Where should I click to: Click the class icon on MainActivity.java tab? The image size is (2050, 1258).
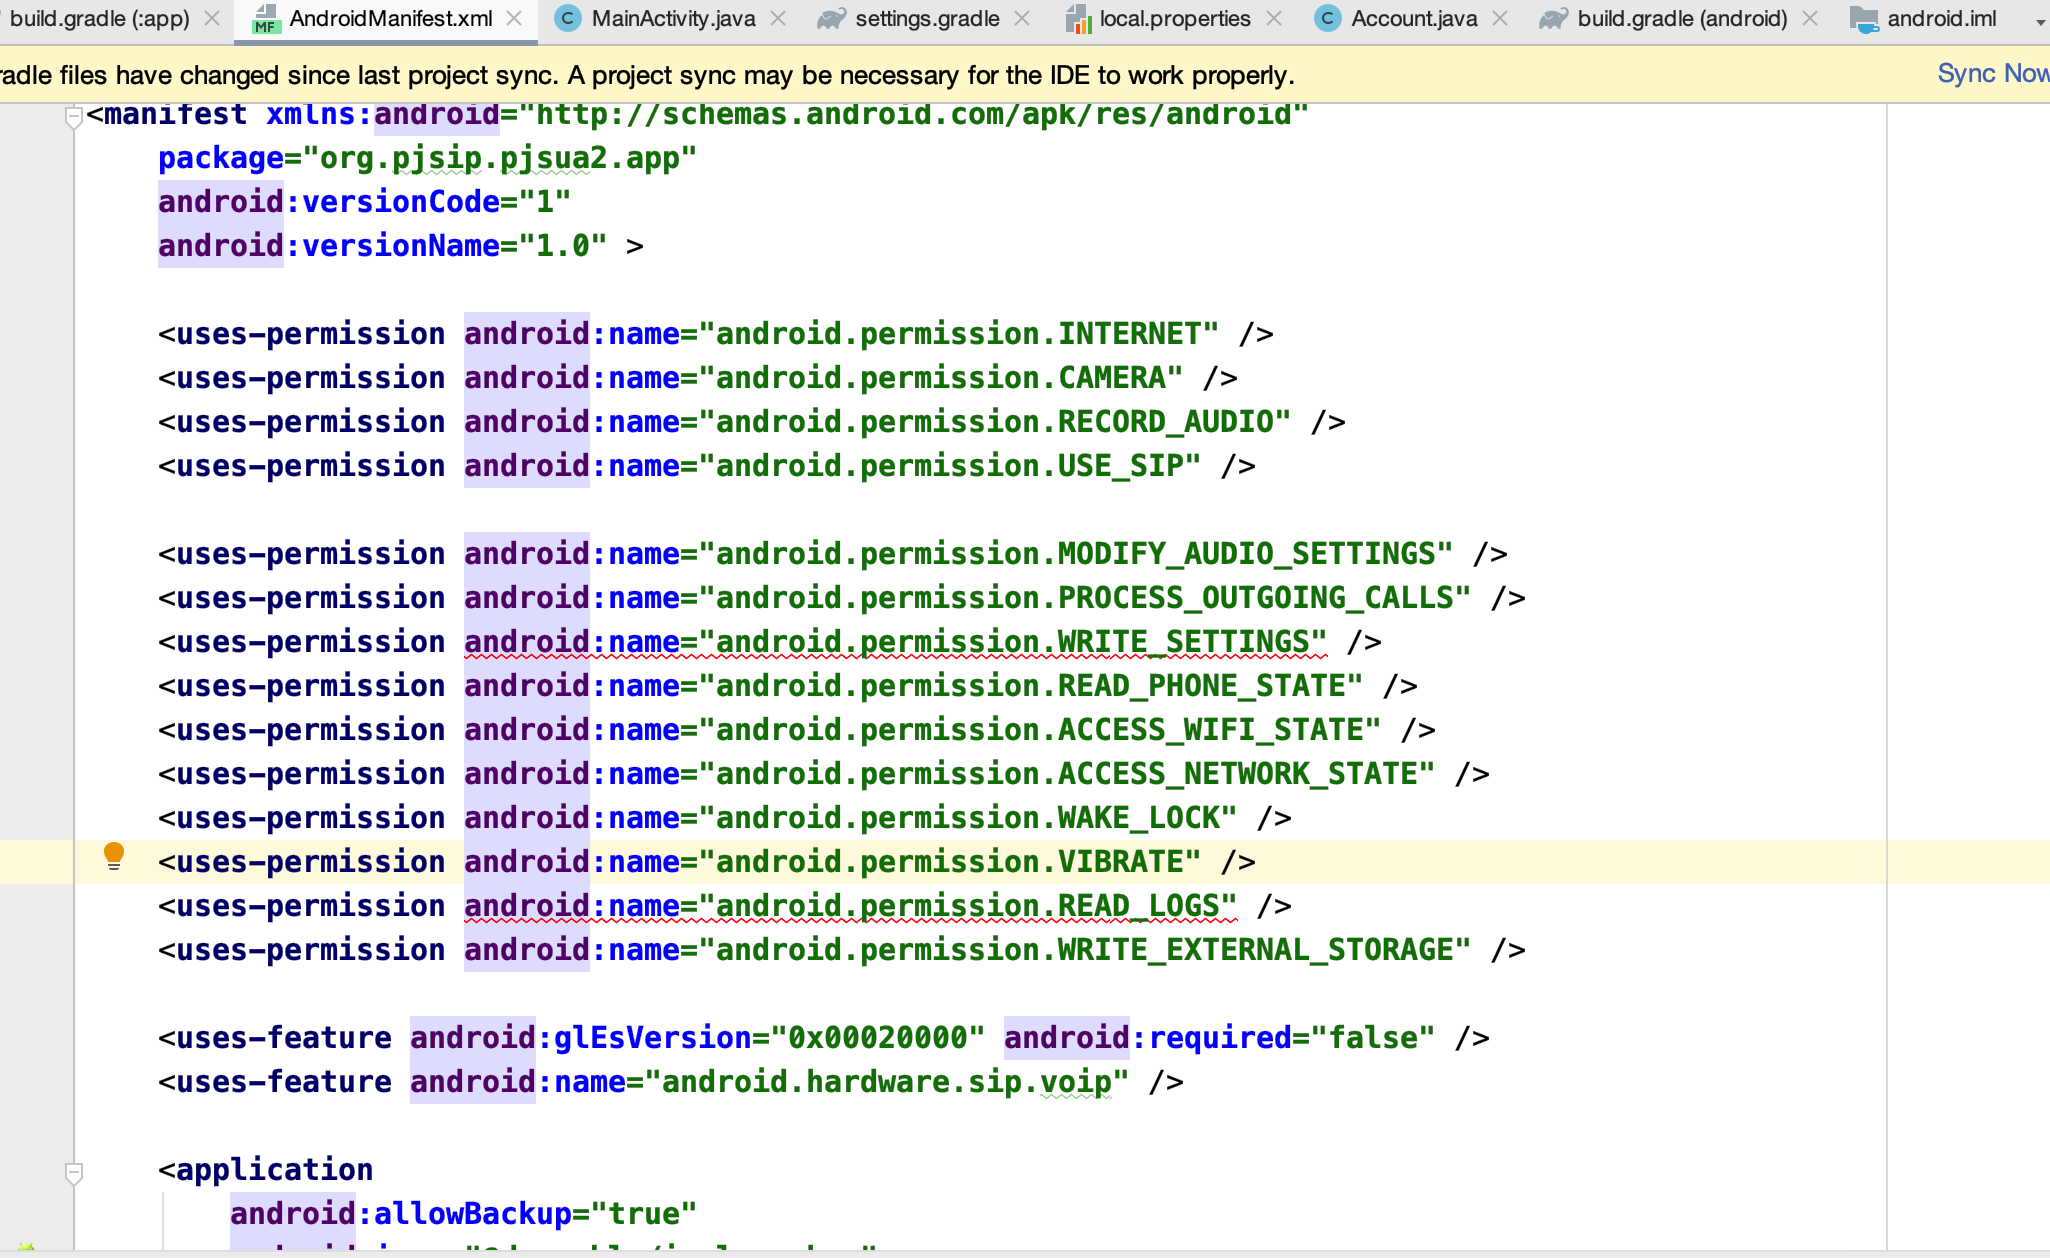568,18
